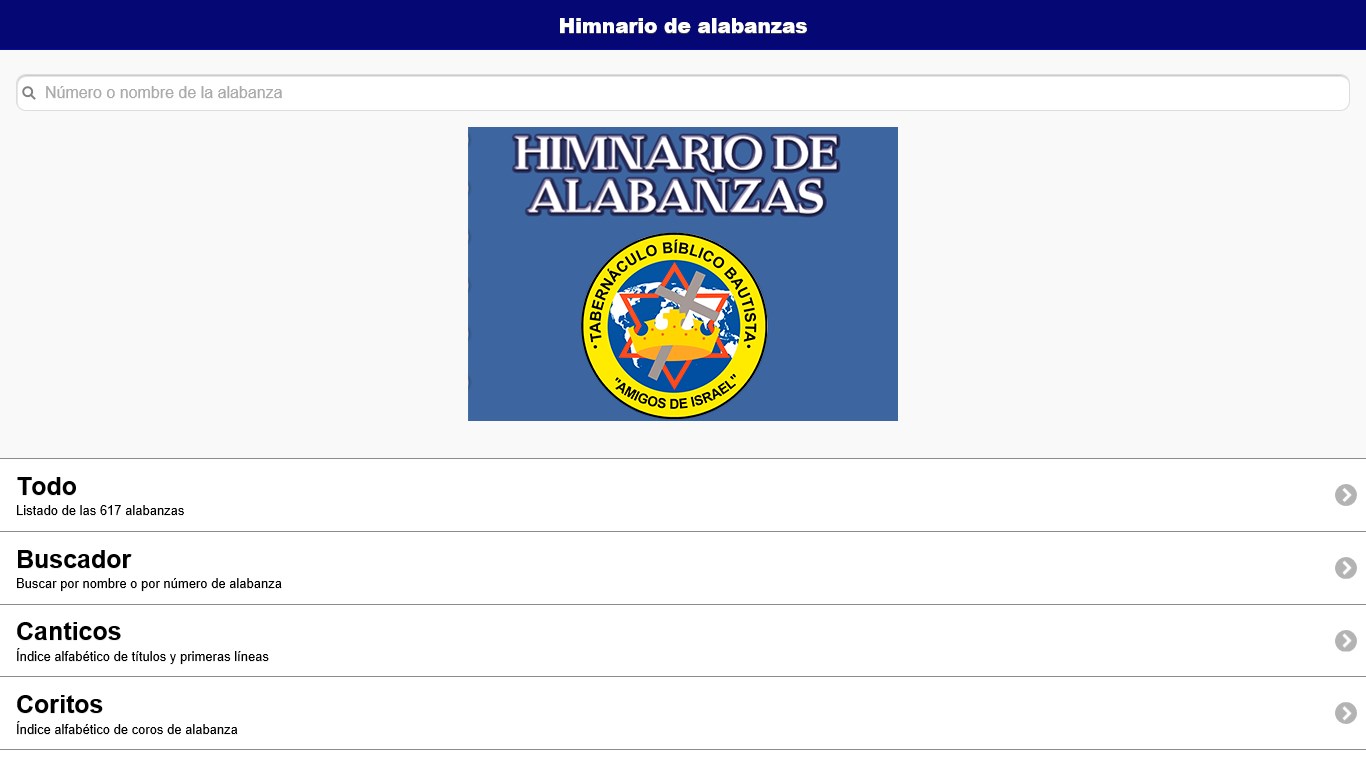Click "Índice alfabético de títulos y primeras líneas"
The width and height of the screenshot is (1366, 768).
click(142, 657)
